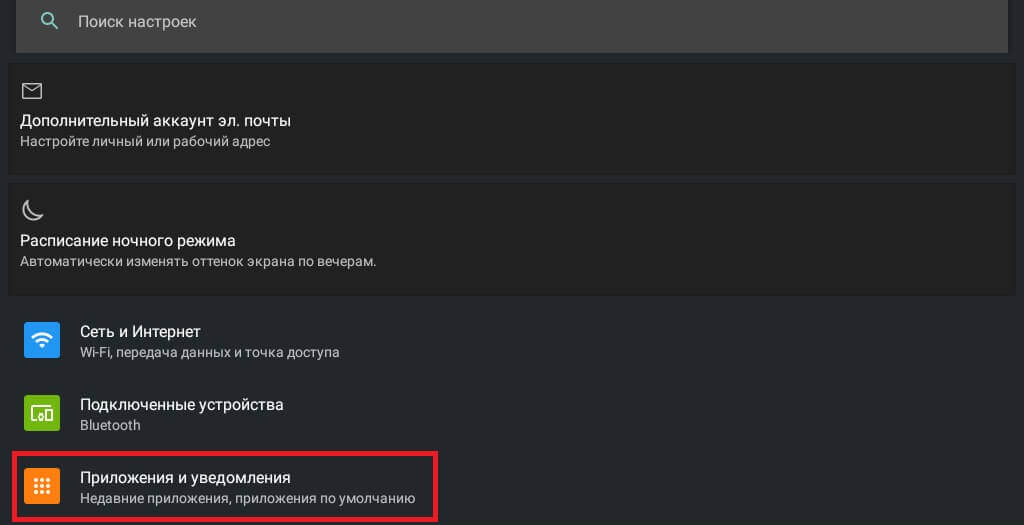1024x525 pixels.
Task: Select Подключенные устройства settings entry
Action: coord(512,413)
